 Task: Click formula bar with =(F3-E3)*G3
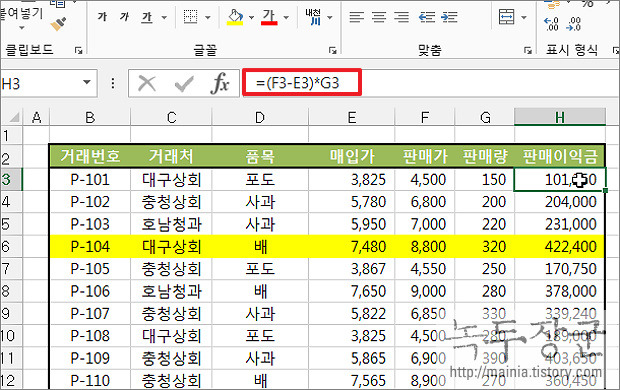(431, 83)
